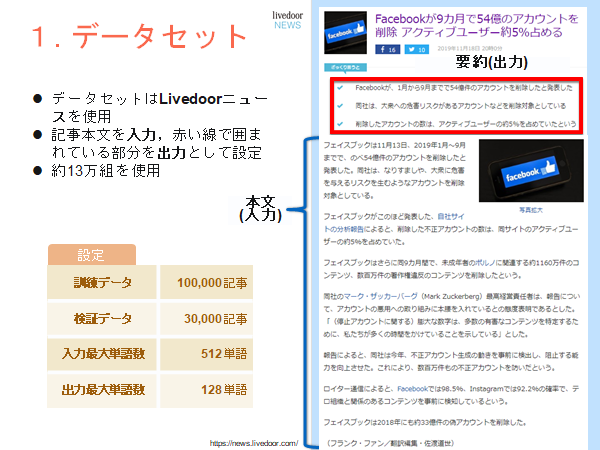Click the third summary checkmark about アクティブユーザー
Image resolution: width=600 pixels, height=450 pixels.
[340, 124]
